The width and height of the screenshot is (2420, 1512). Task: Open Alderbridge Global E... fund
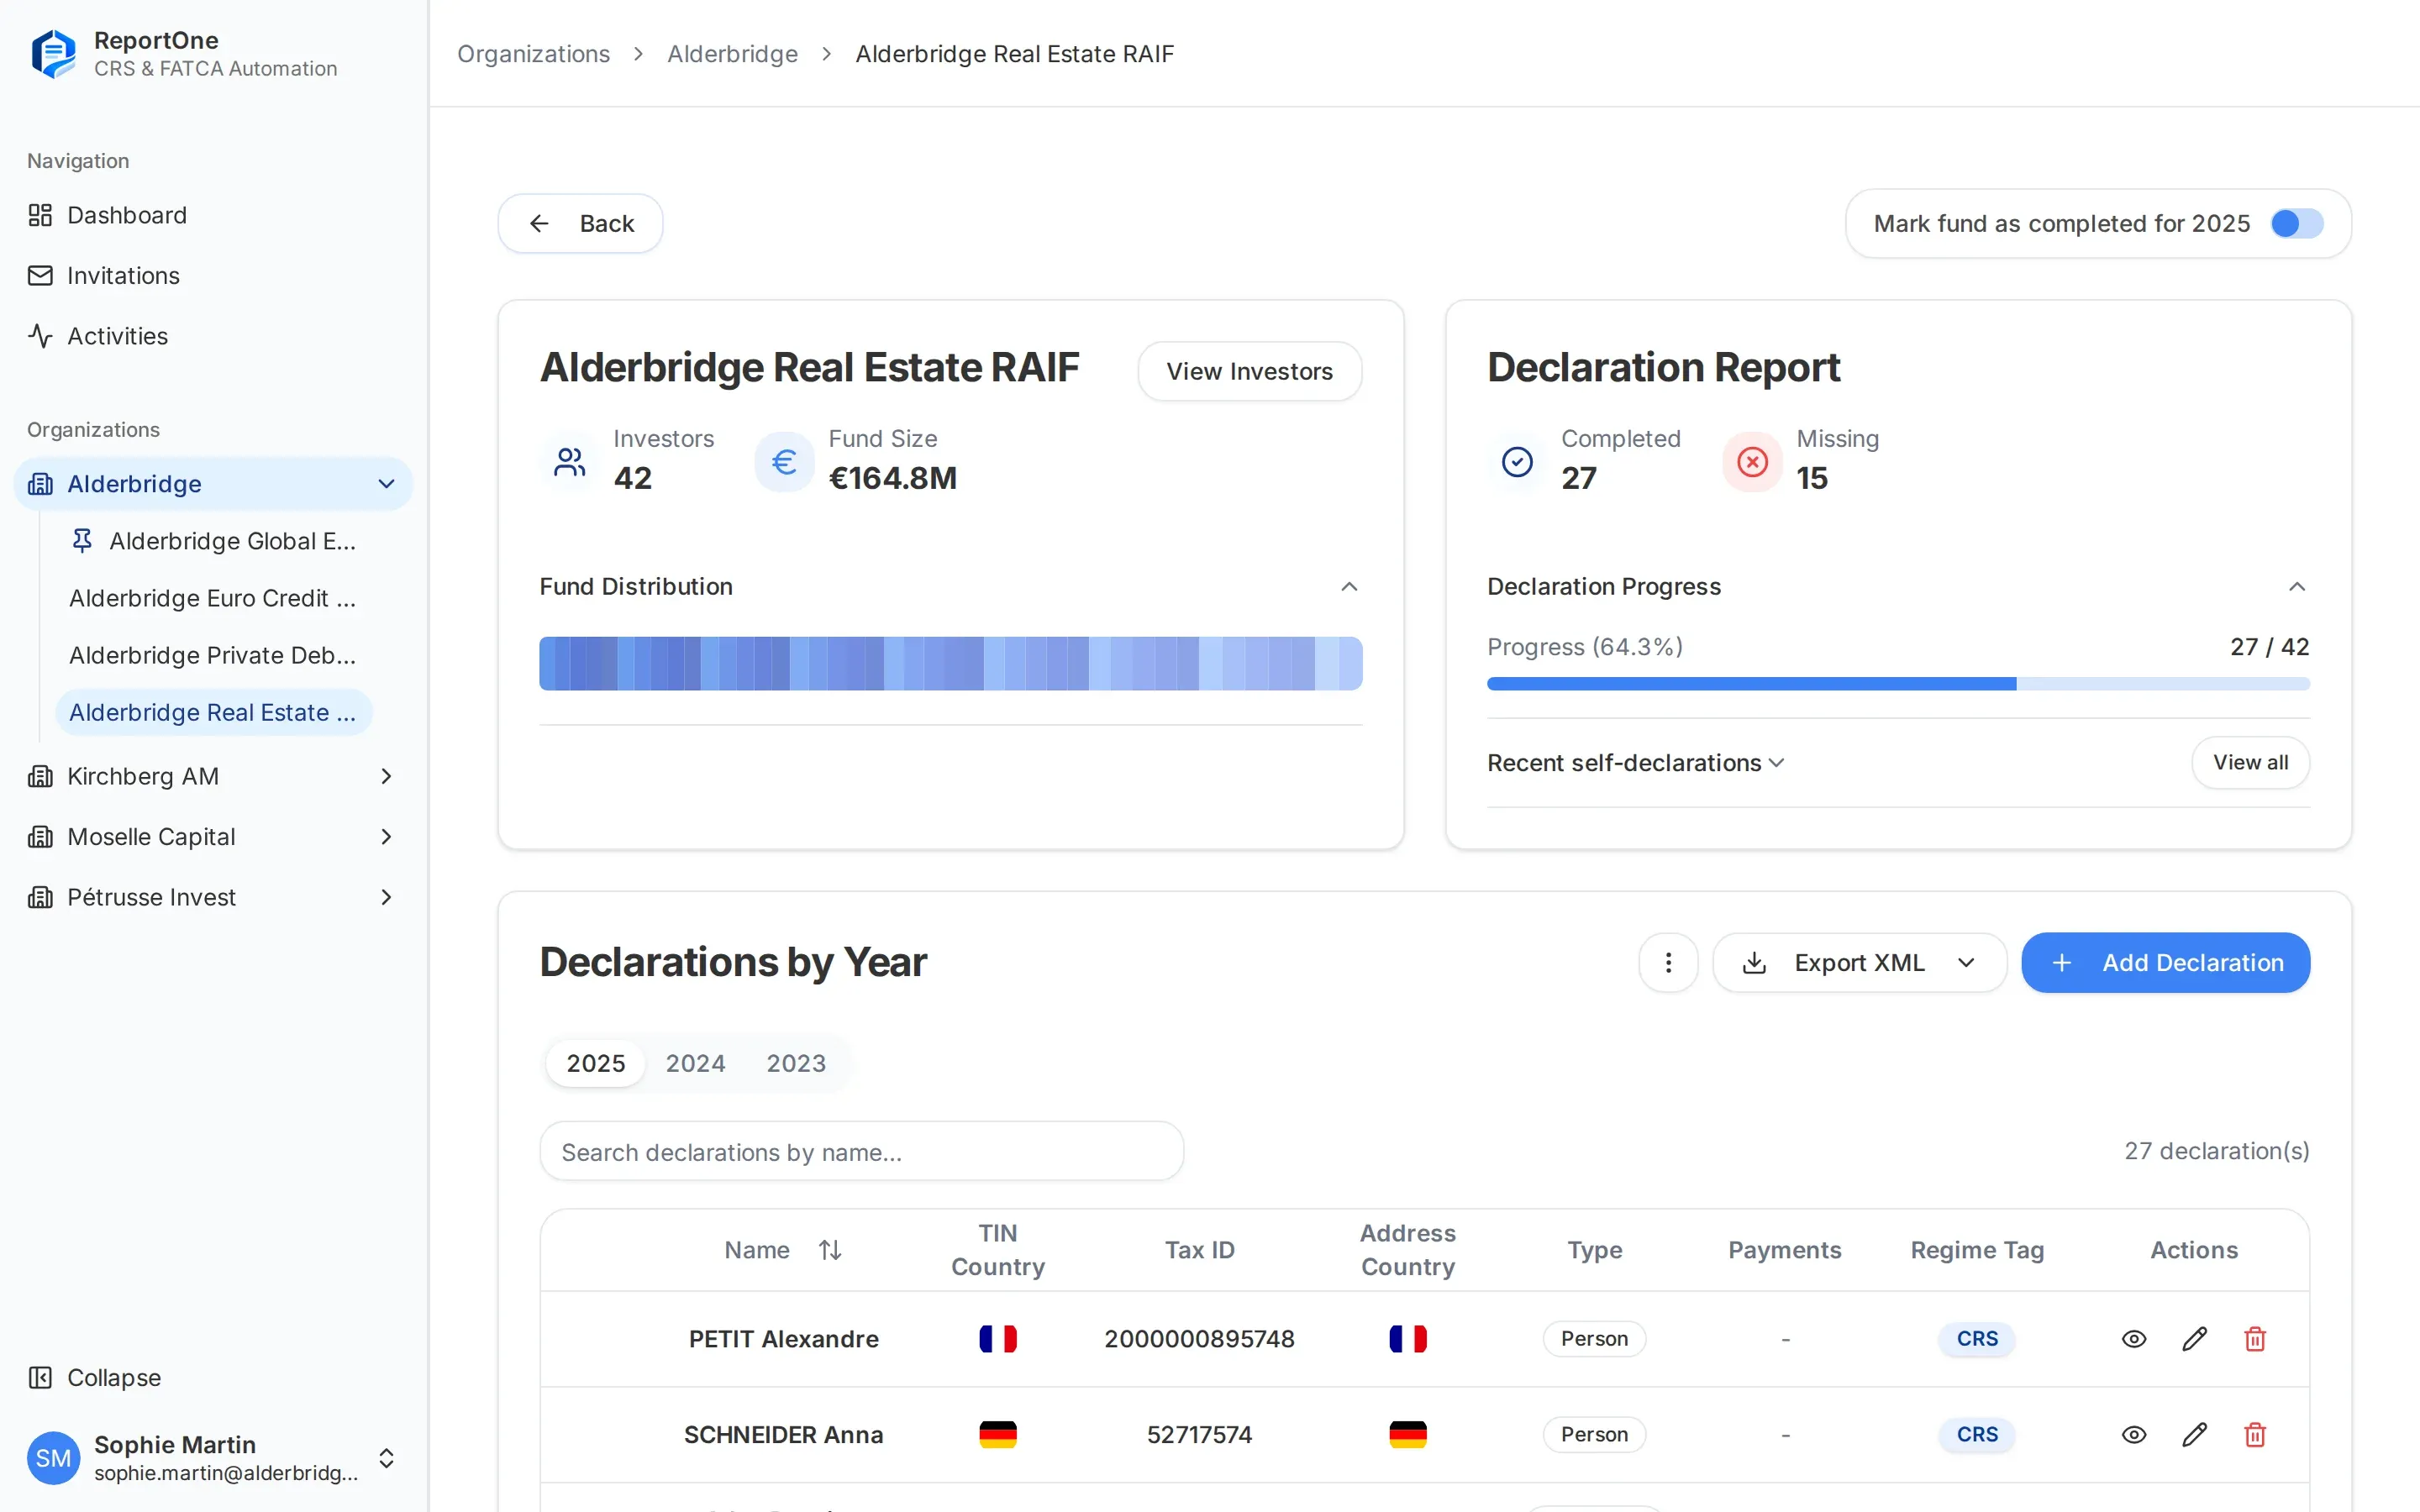[x=232, y=541]
